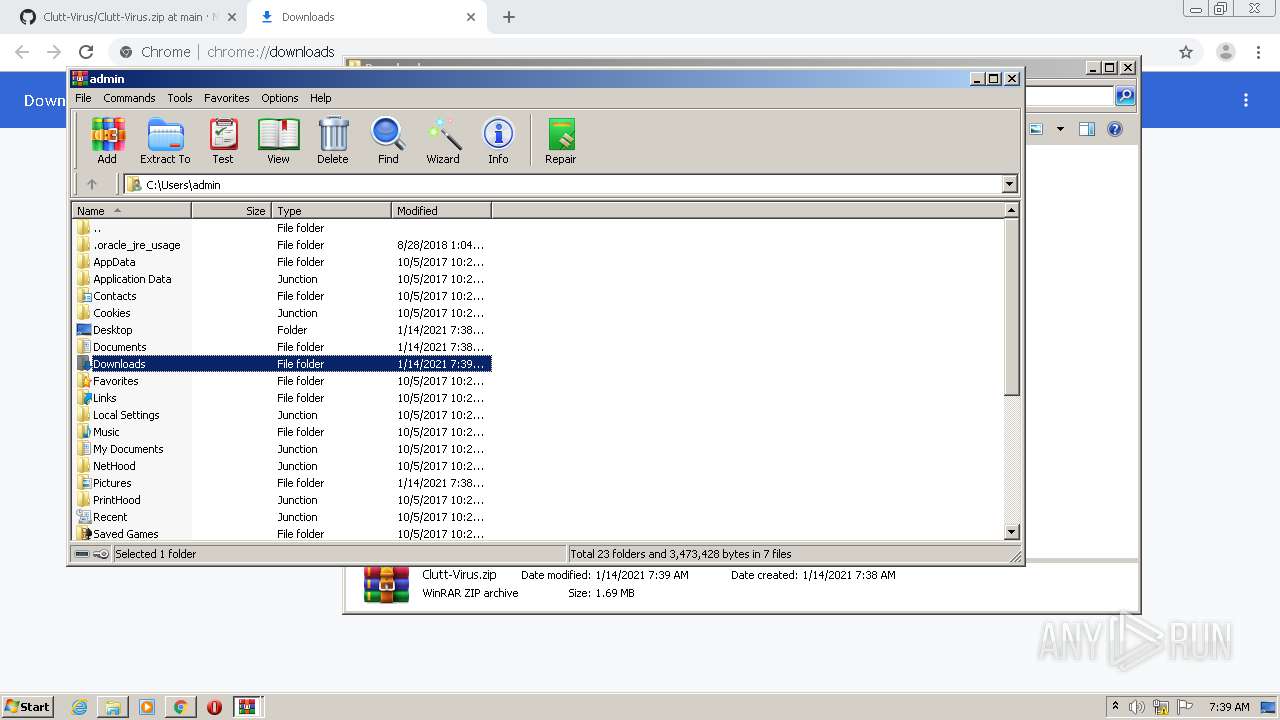
Task: Click the Add archive toolbar icon
Action: tap(107, 140)
